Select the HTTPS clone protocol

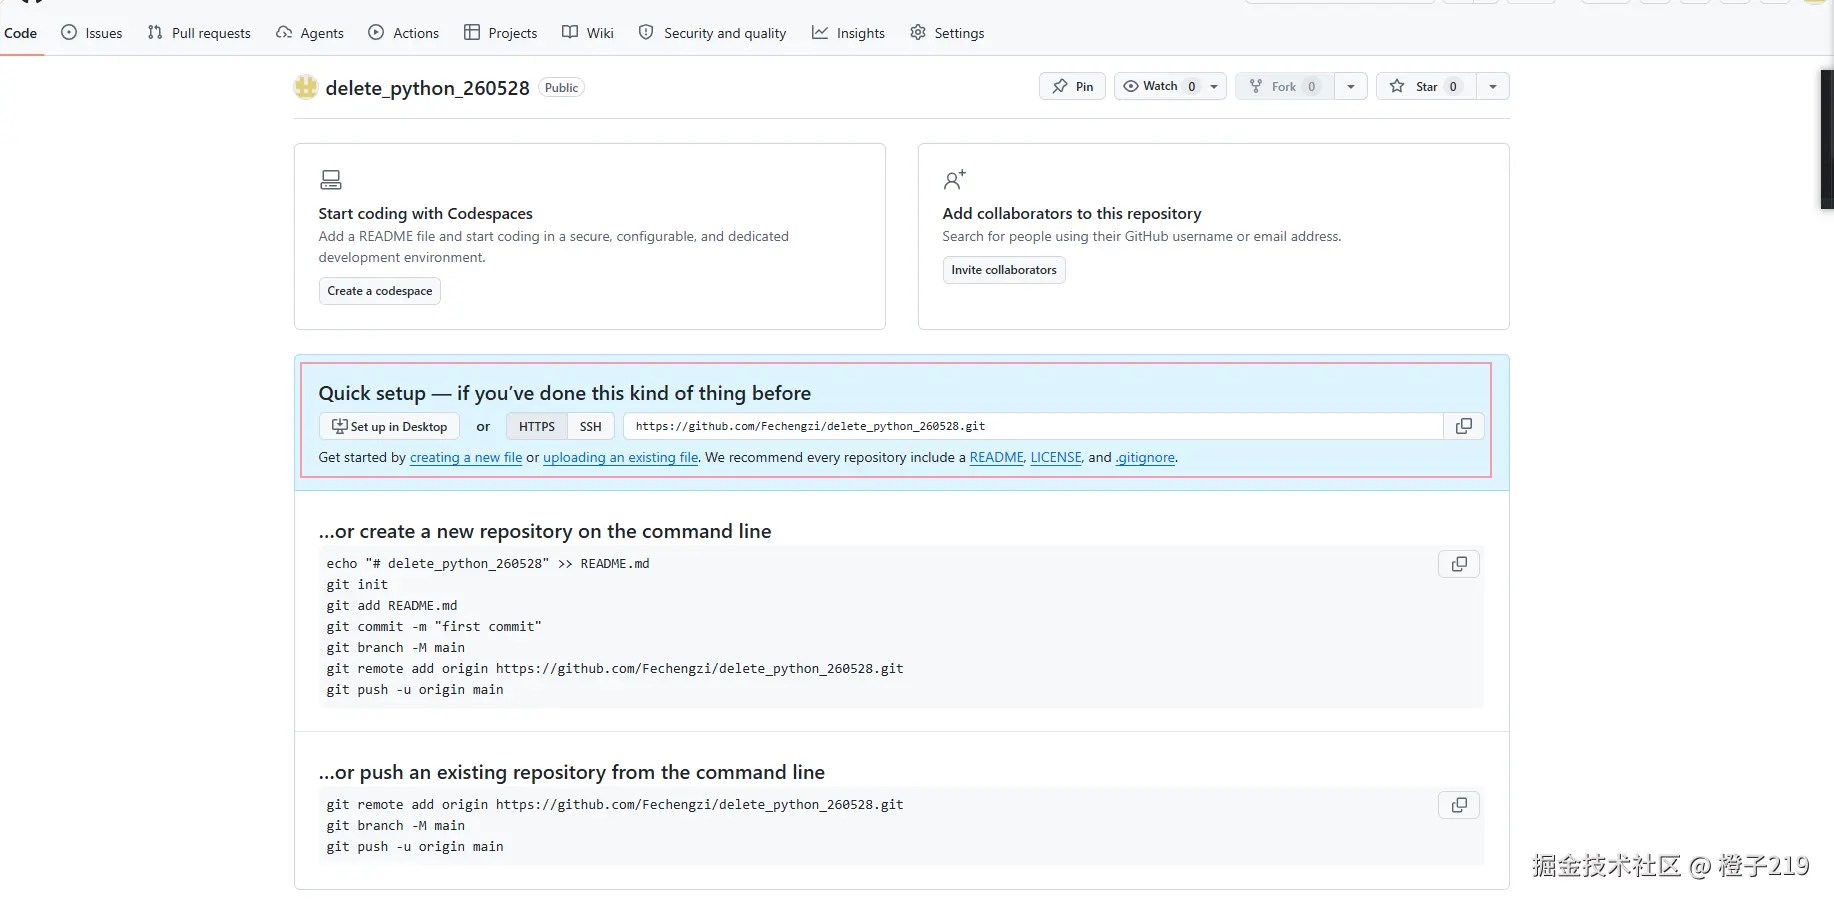pyautogui.click(x=537, y=426)
